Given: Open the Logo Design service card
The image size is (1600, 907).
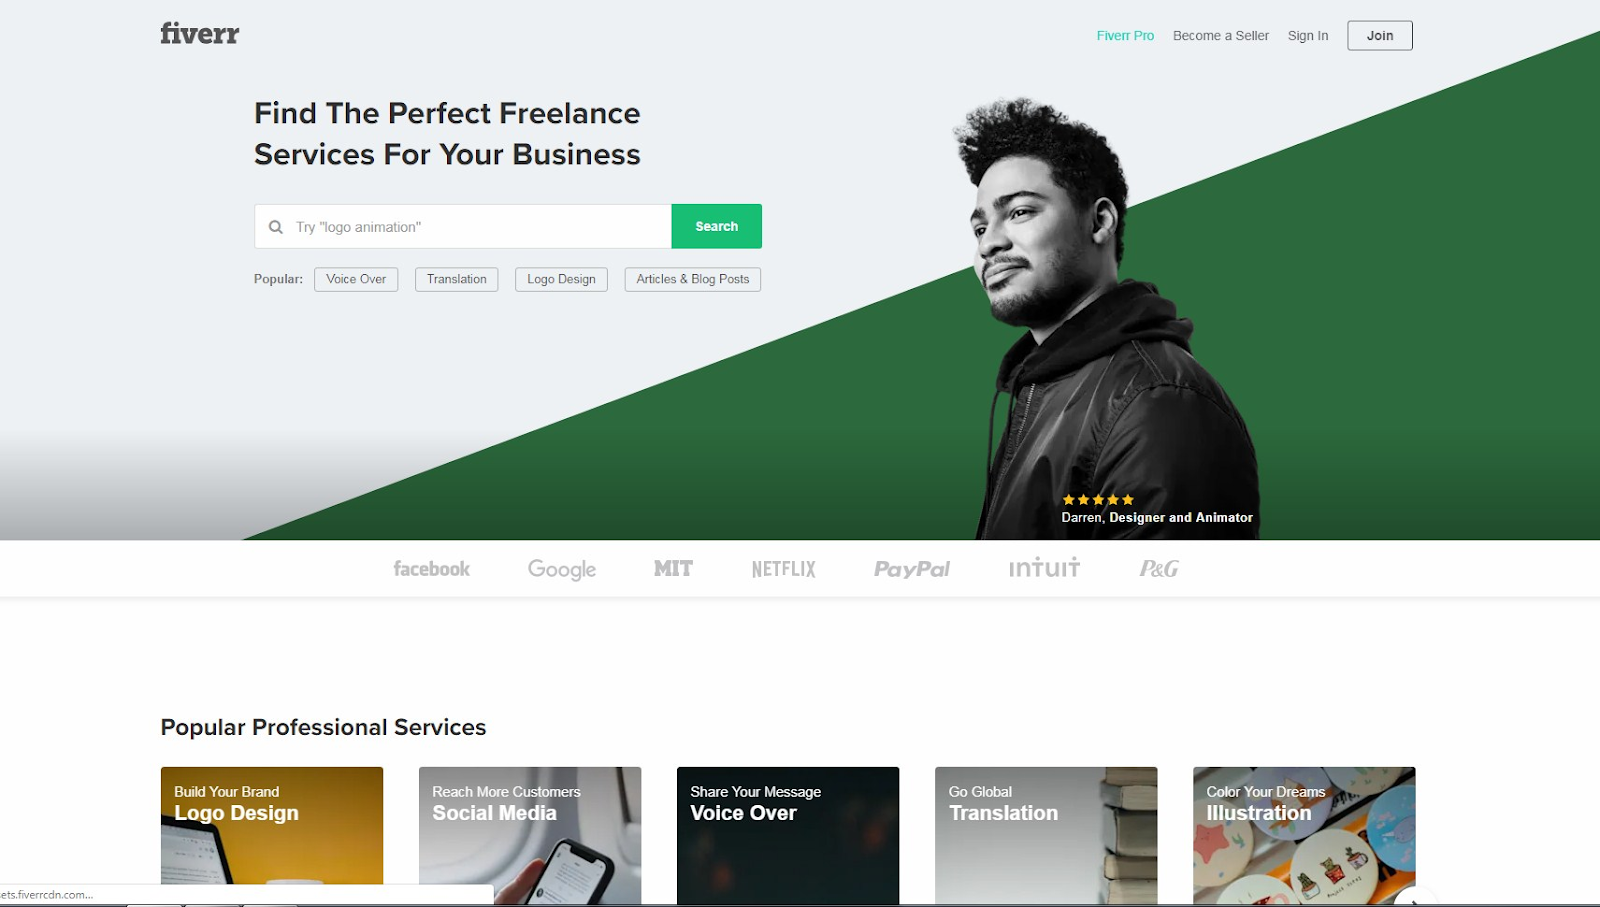Looking at the screenshot, I should [272, 835].
